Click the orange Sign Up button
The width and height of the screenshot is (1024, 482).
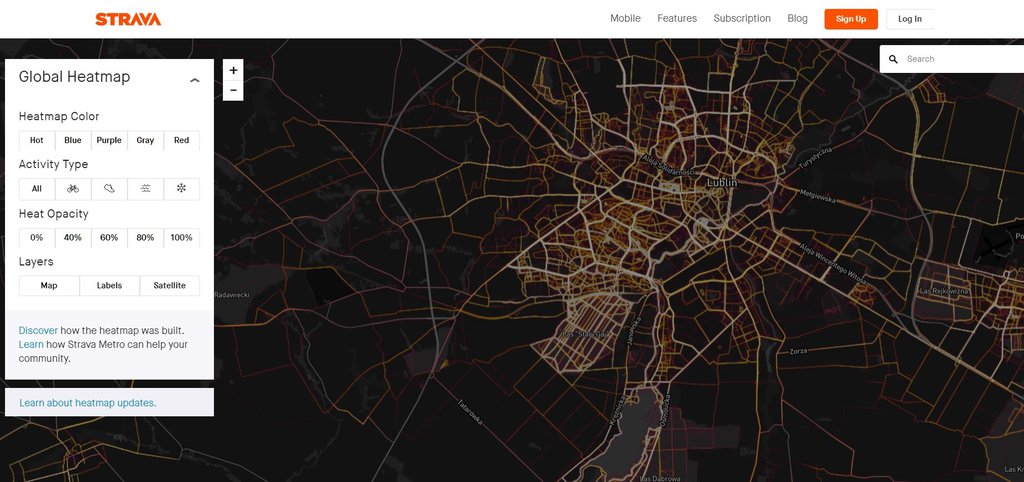[x=851, y=19]
